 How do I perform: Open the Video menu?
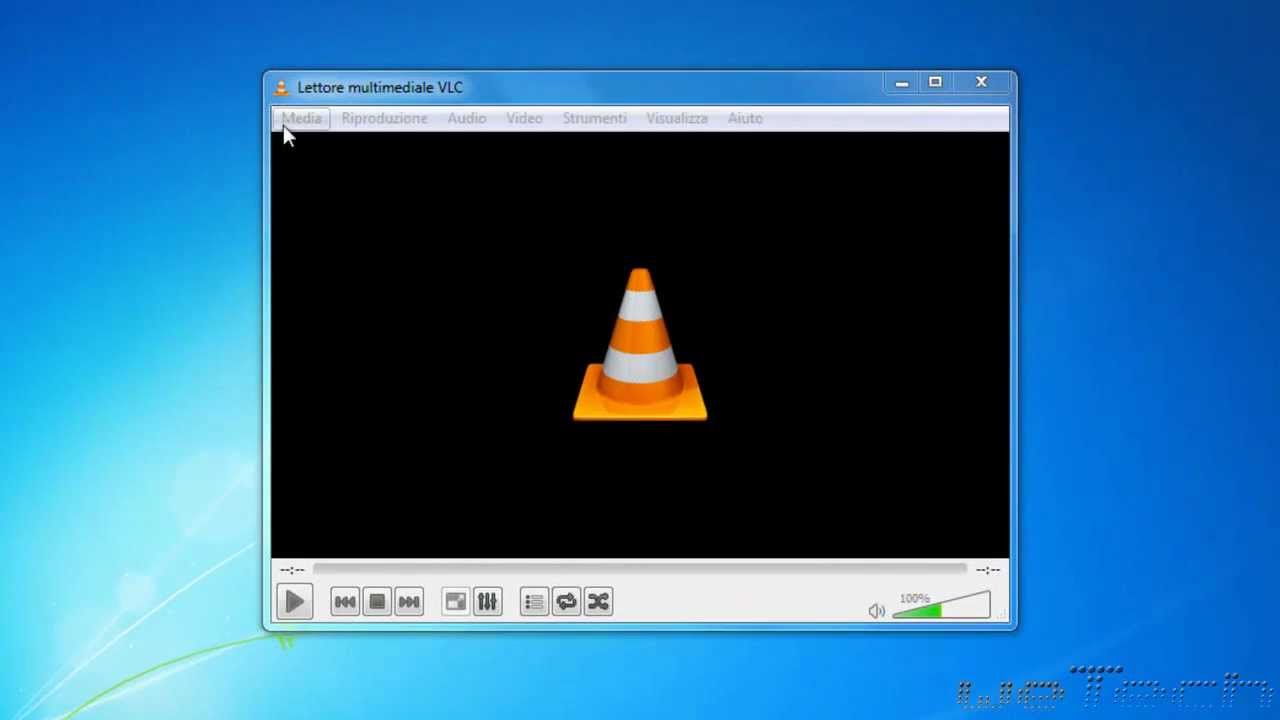[524, 118]
